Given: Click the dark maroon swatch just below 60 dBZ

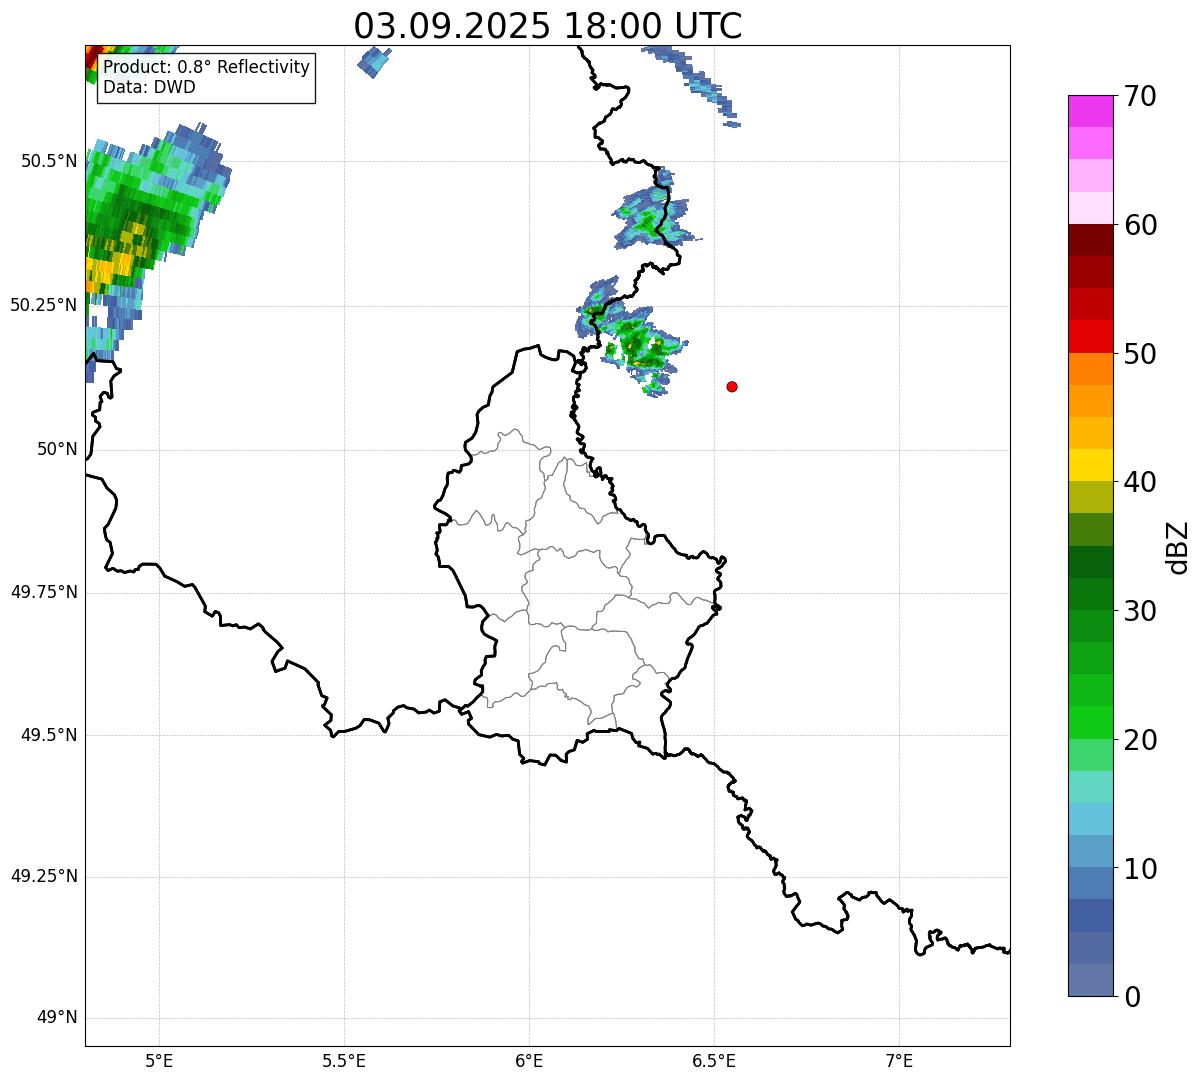Looking at the screenshot, I should [1091, 240].
